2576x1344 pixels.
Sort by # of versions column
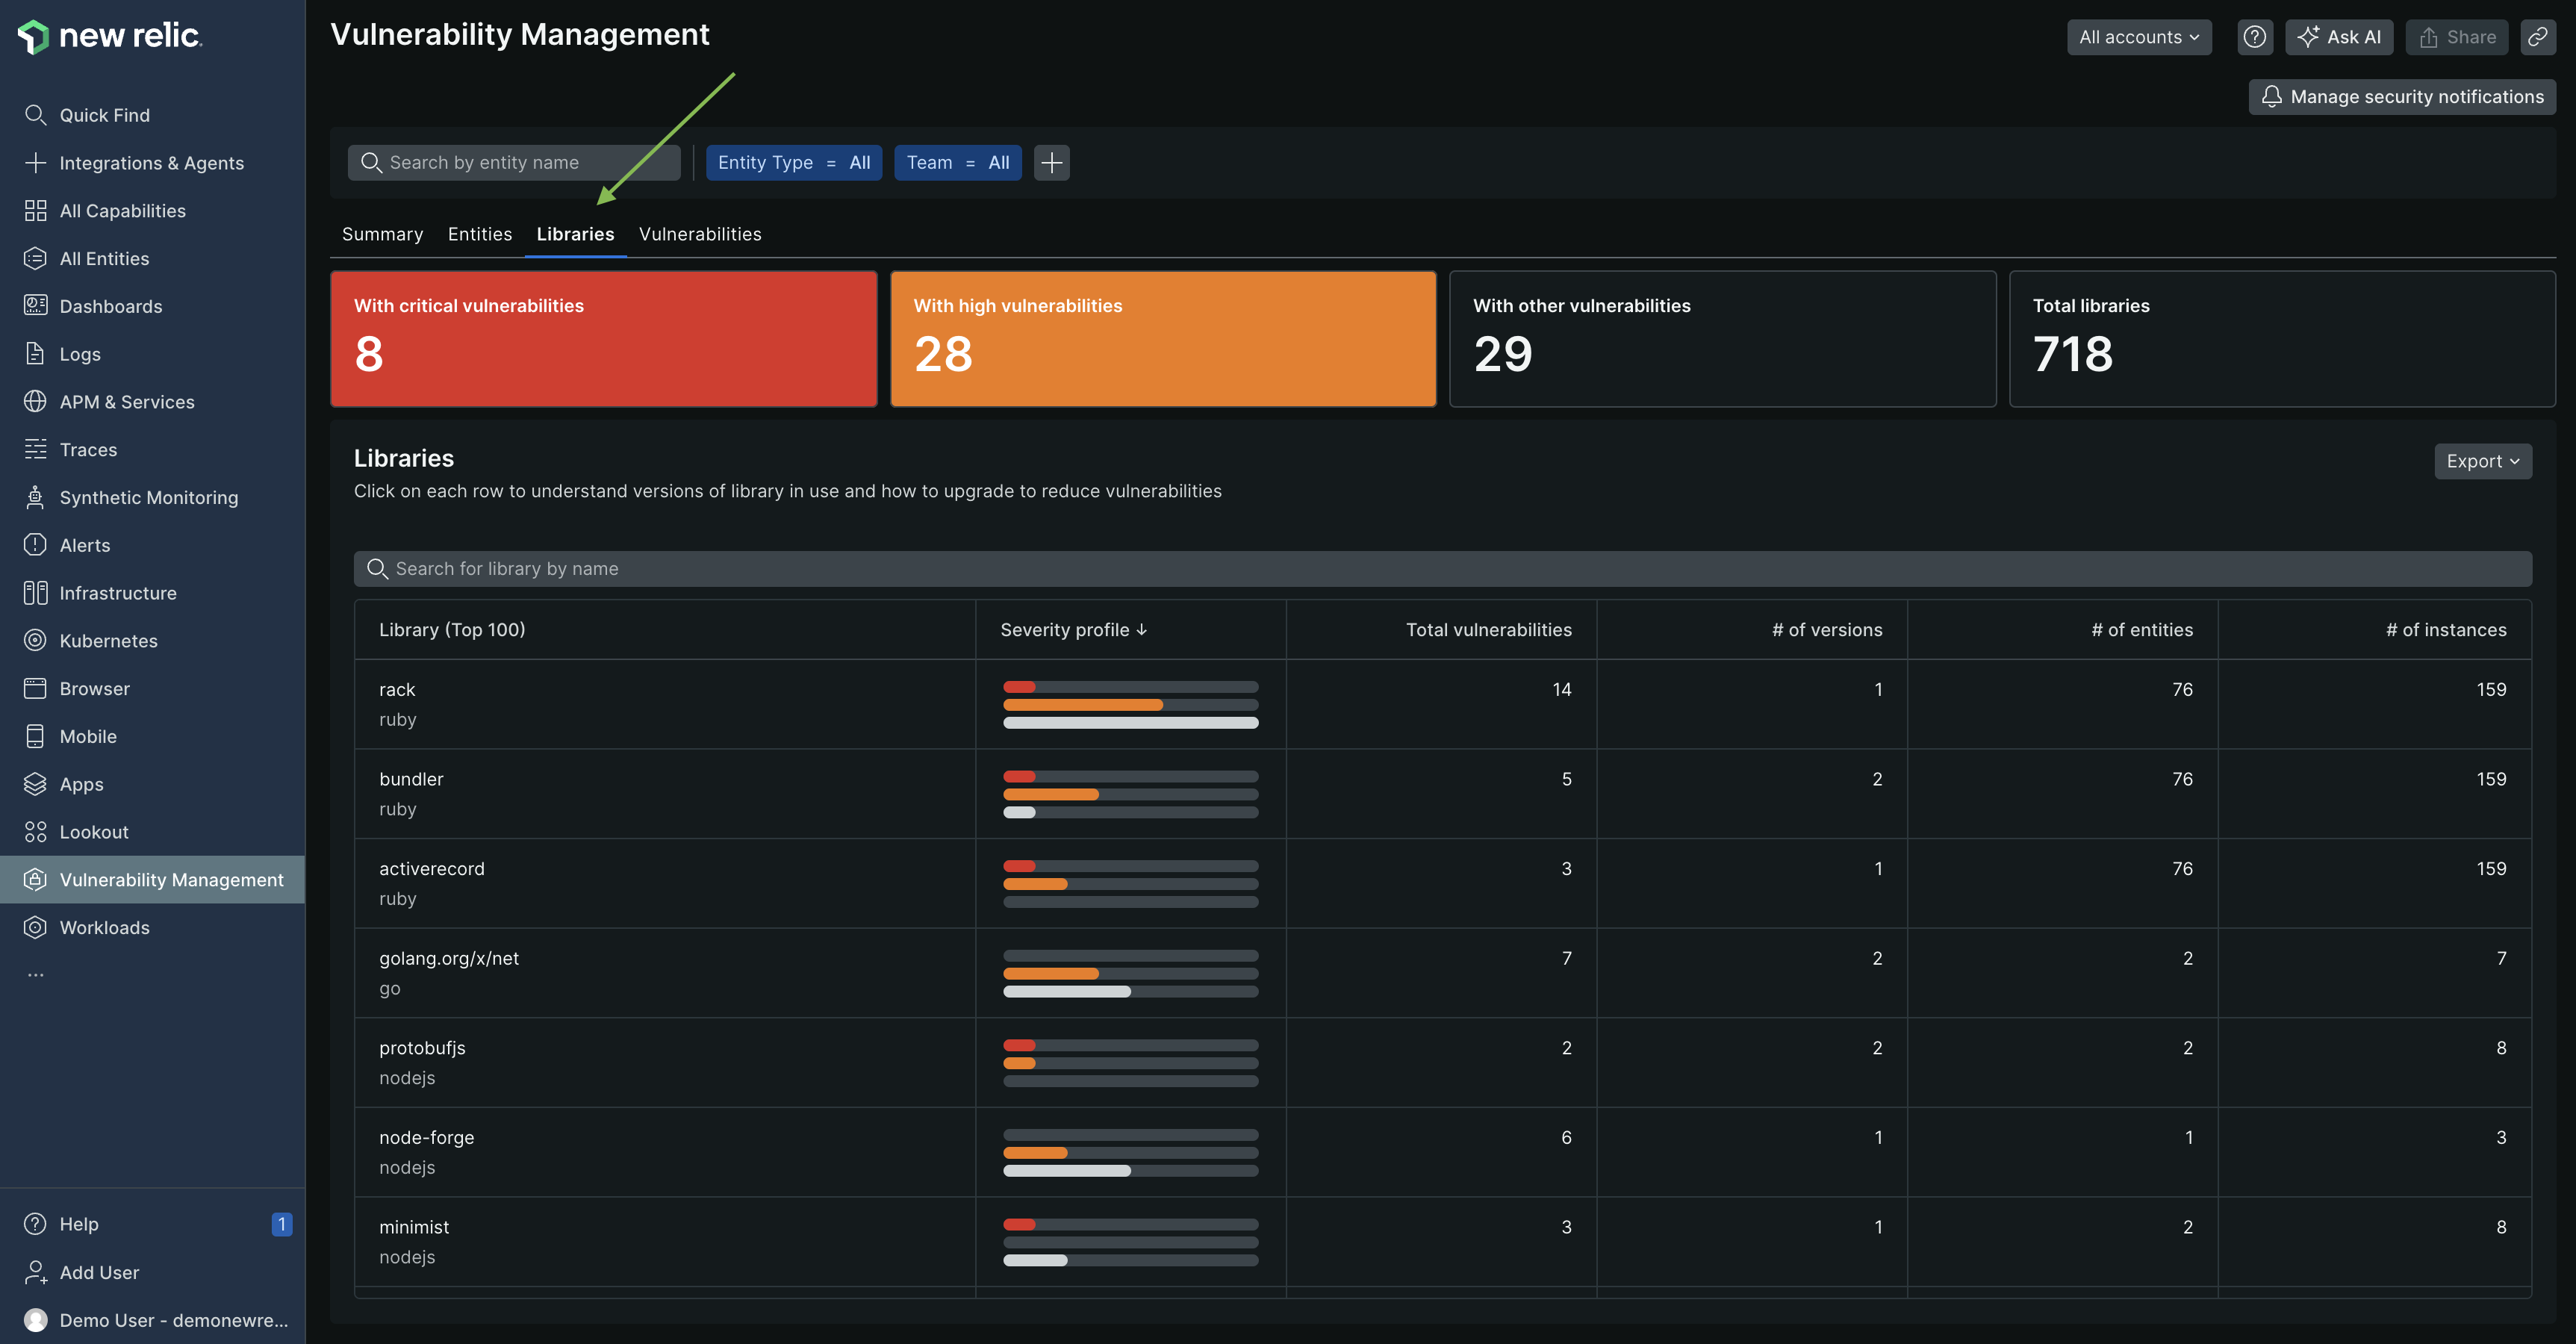(x=1827, y=630)
